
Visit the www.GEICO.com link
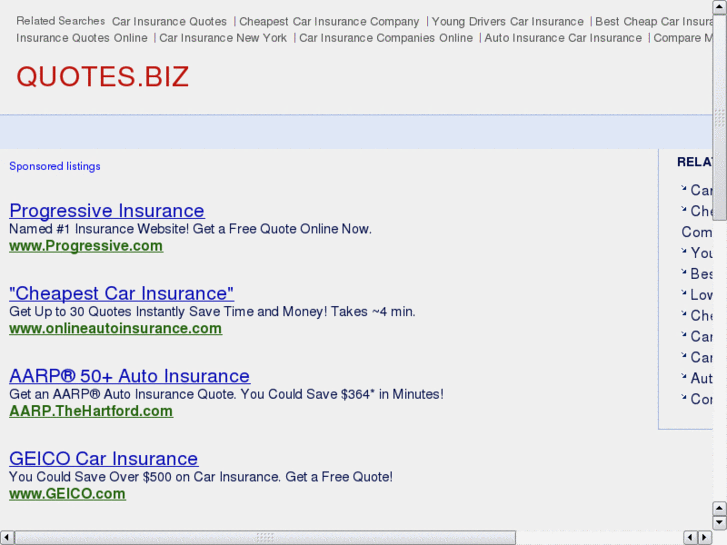[x=67, y=494]
